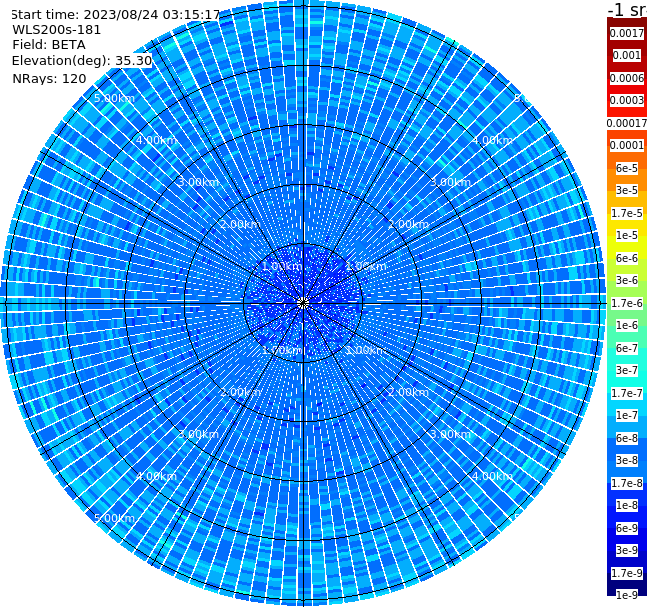Click the Field: BETA text
Screen dimensions: 647x607
click(x=49, y=45)
